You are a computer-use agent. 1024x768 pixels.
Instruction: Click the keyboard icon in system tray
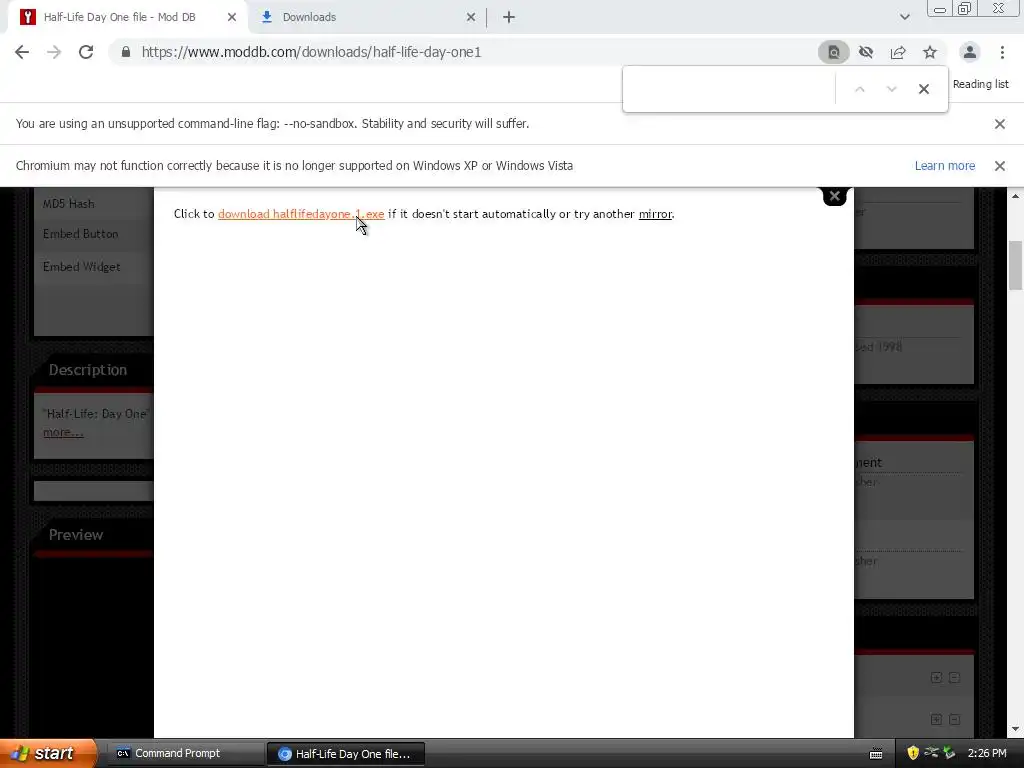coord(876,754)
